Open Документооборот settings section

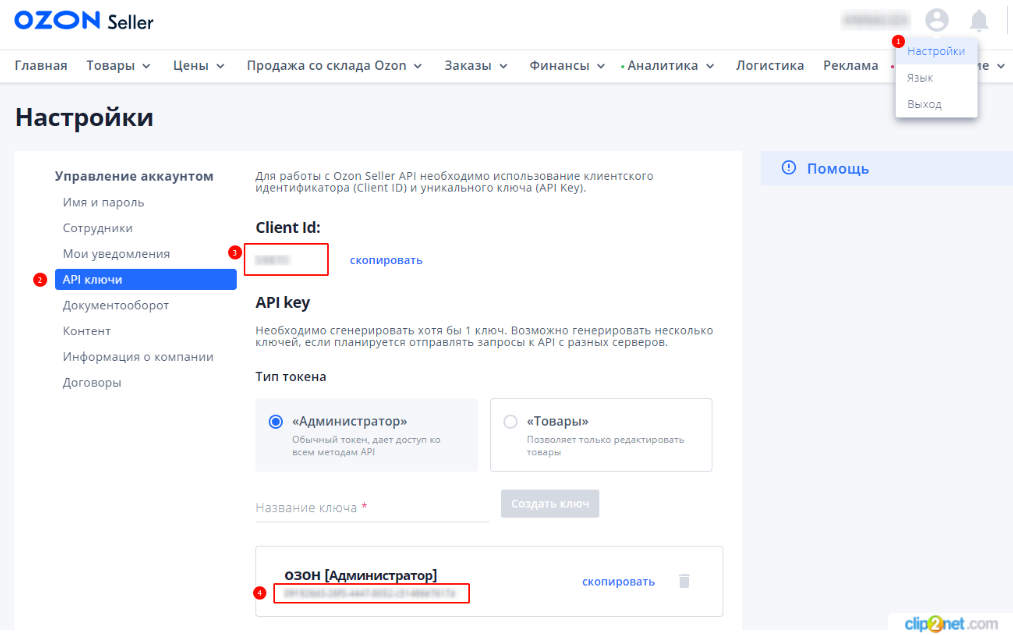[116, 305]
